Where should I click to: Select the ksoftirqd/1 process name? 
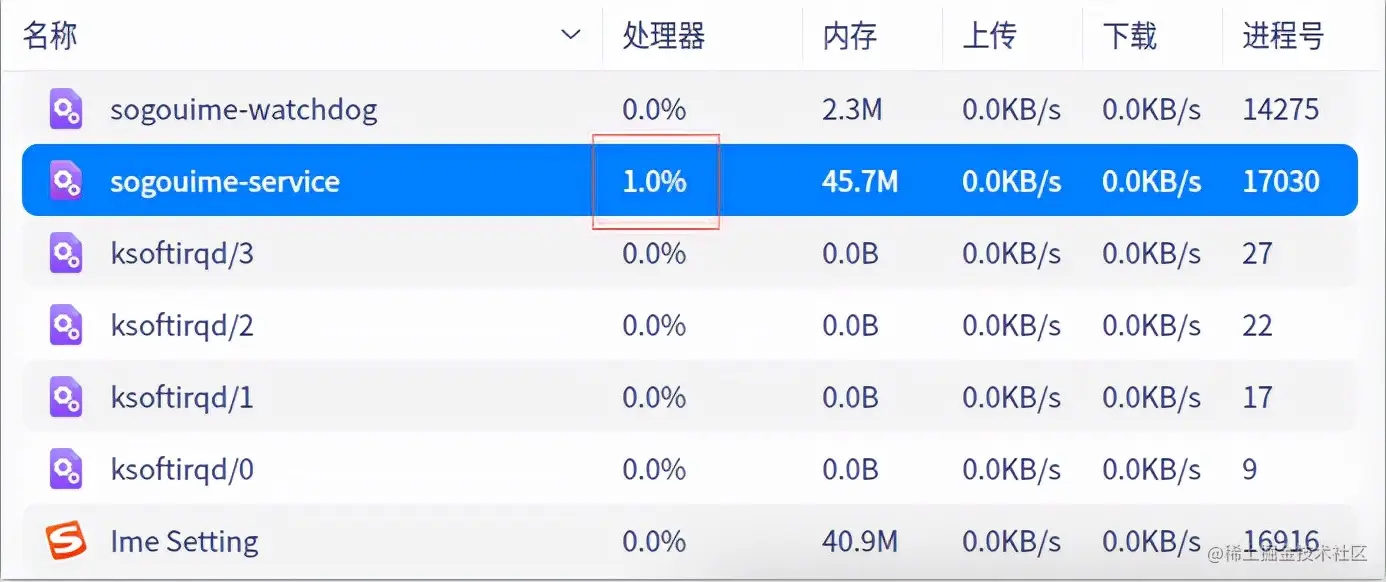click(x=182, y=398)
